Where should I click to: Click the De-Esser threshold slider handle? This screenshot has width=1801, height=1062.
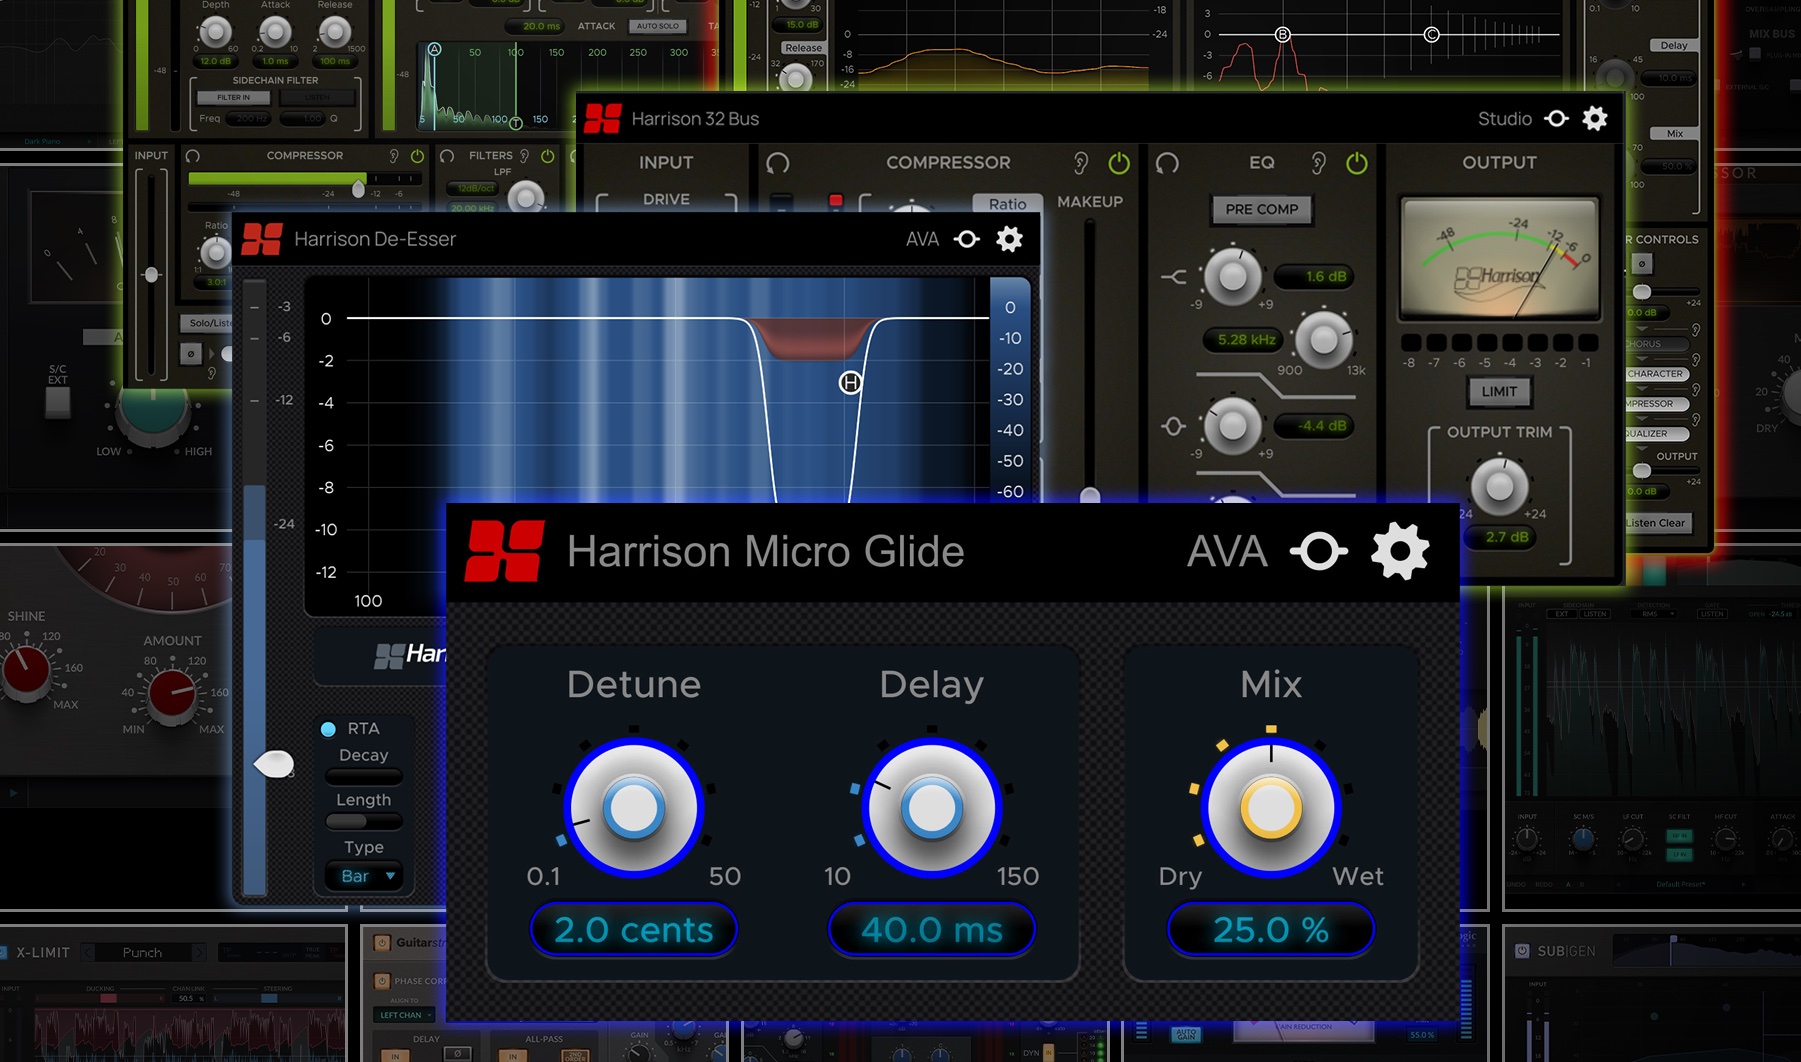click(274, 764)
